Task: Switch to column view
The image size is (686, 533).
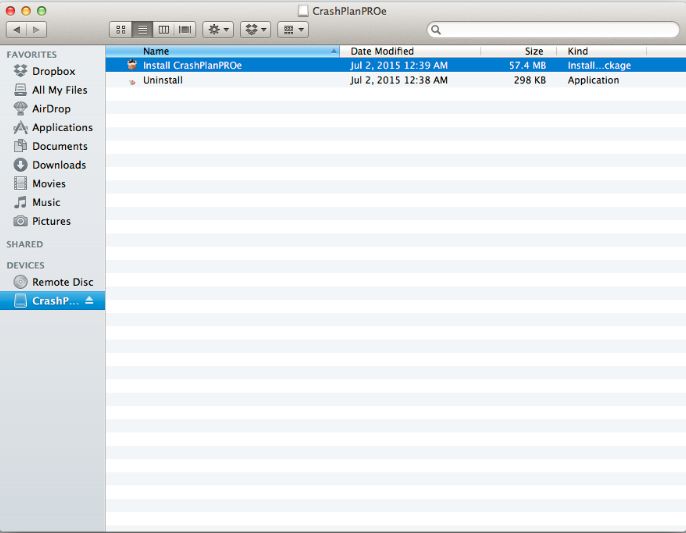Action: (164, 30)
